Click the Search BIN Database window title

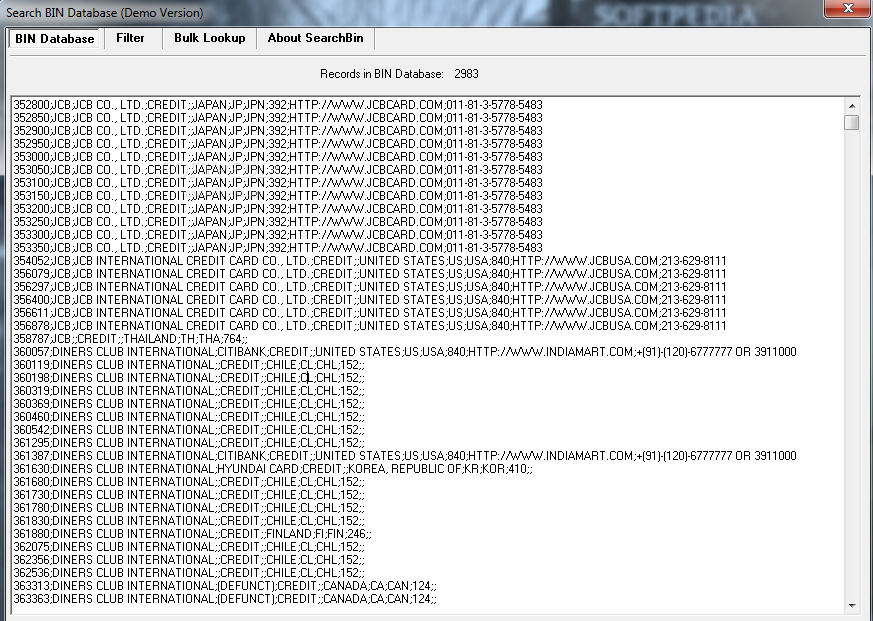tap(105, 12)
